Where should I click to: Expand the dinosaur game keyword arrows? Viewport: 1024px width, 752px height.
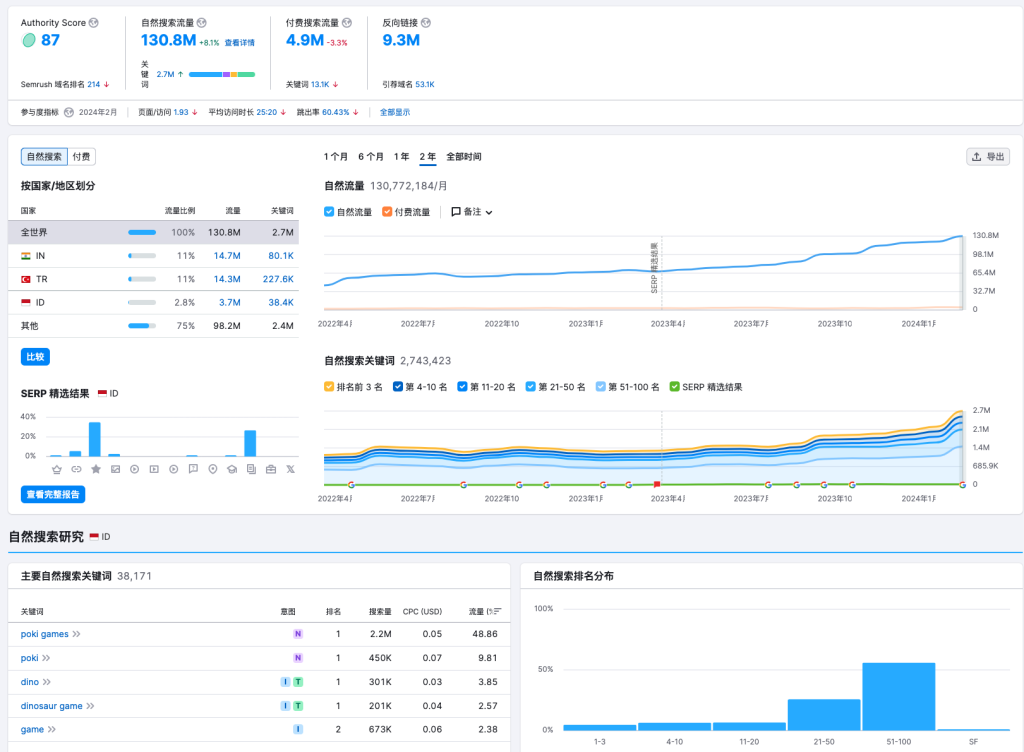tap(90, 706)
